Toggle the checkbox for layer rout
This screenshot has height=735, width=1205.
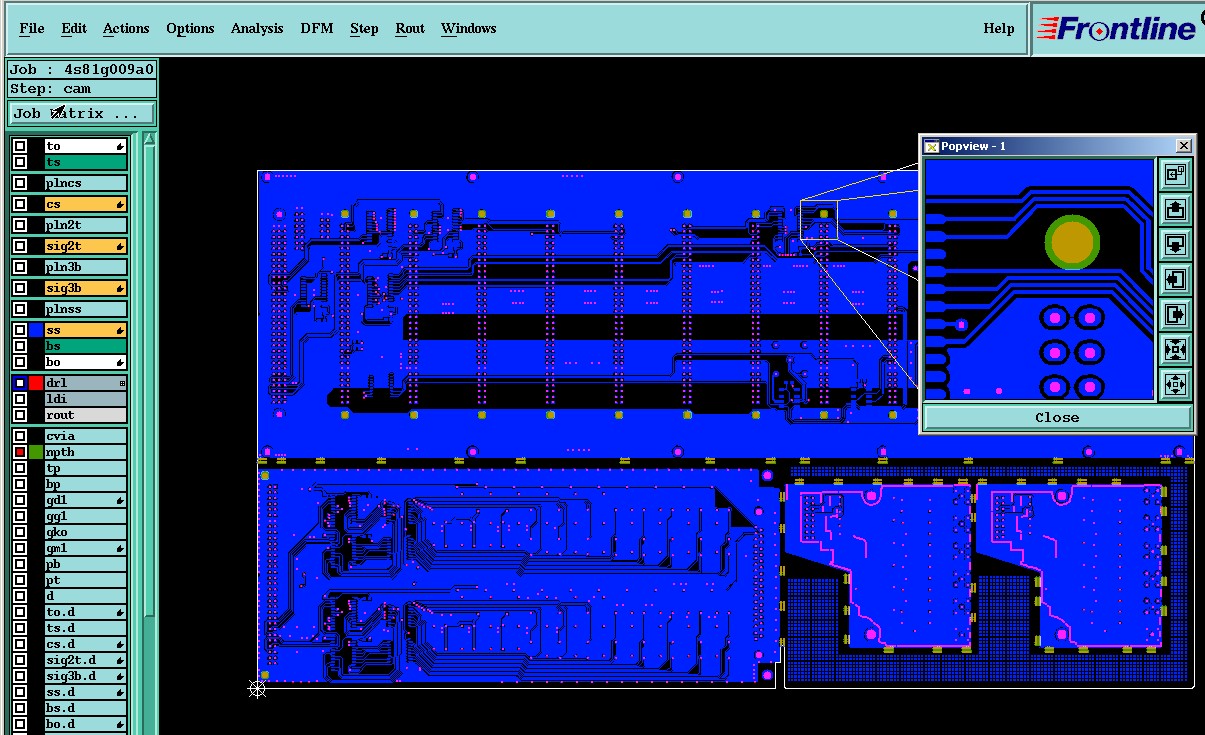click(x=20, y=415)
